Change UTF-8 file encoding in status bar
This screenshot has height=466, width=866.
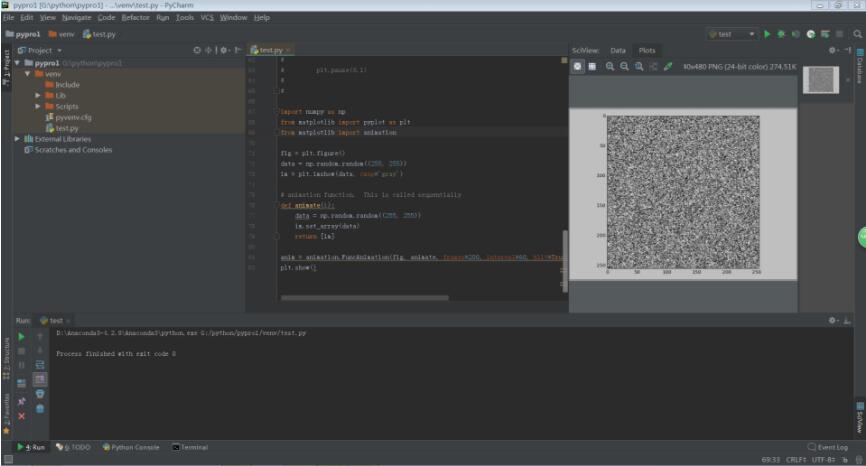pyautogui.click(x=823, y=459)
